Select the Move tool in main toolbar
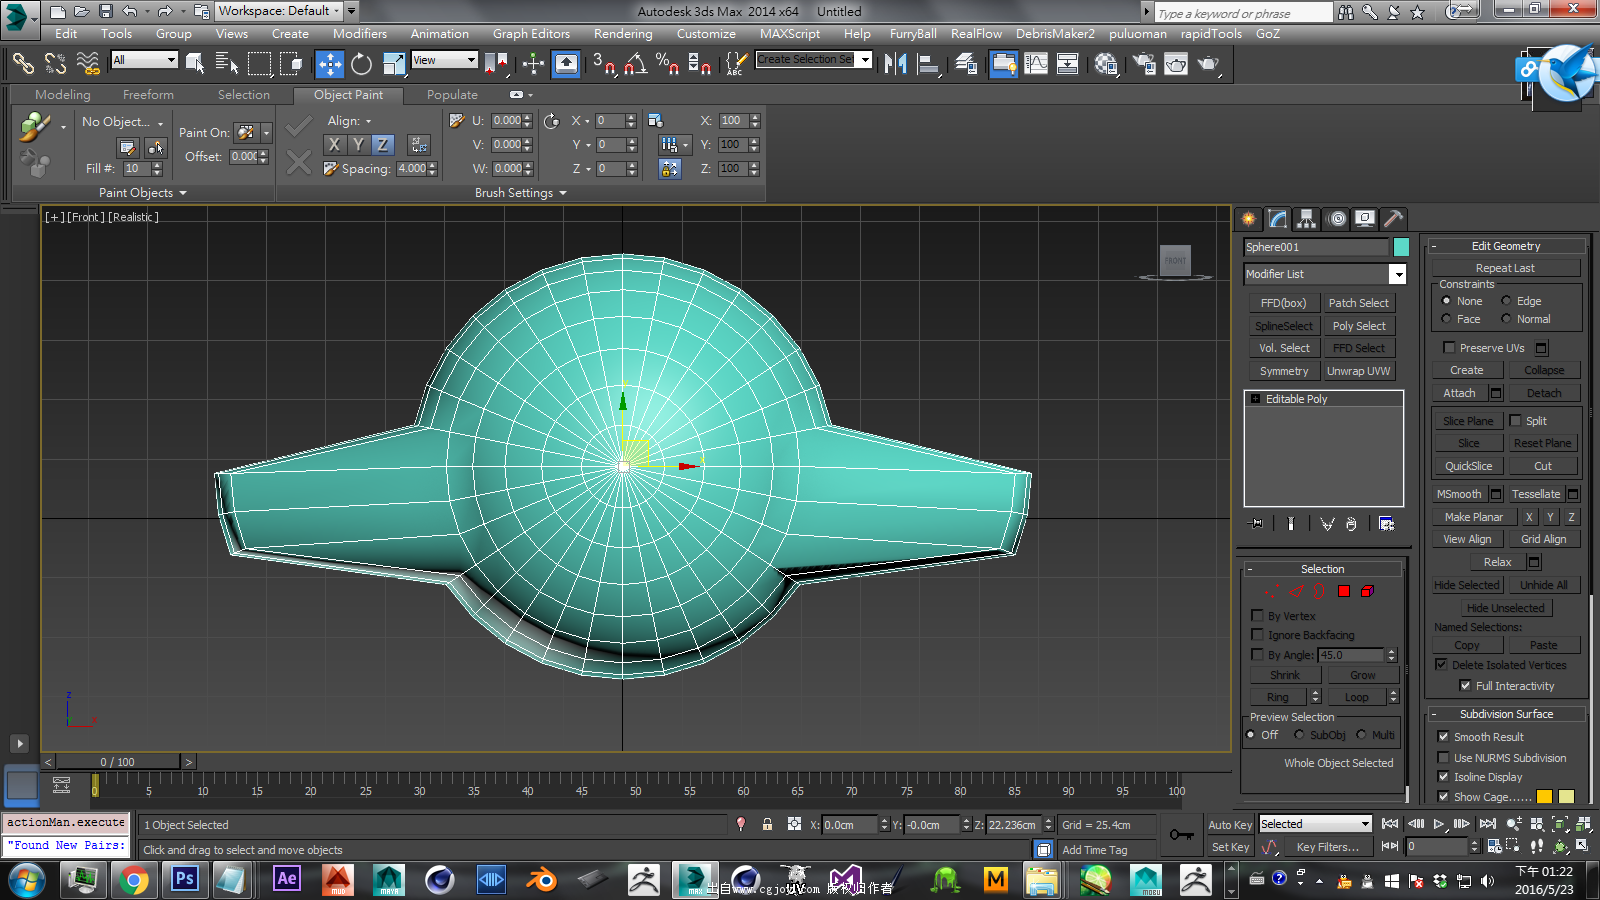Screen dimensions: 1600x900 [329, 64]
